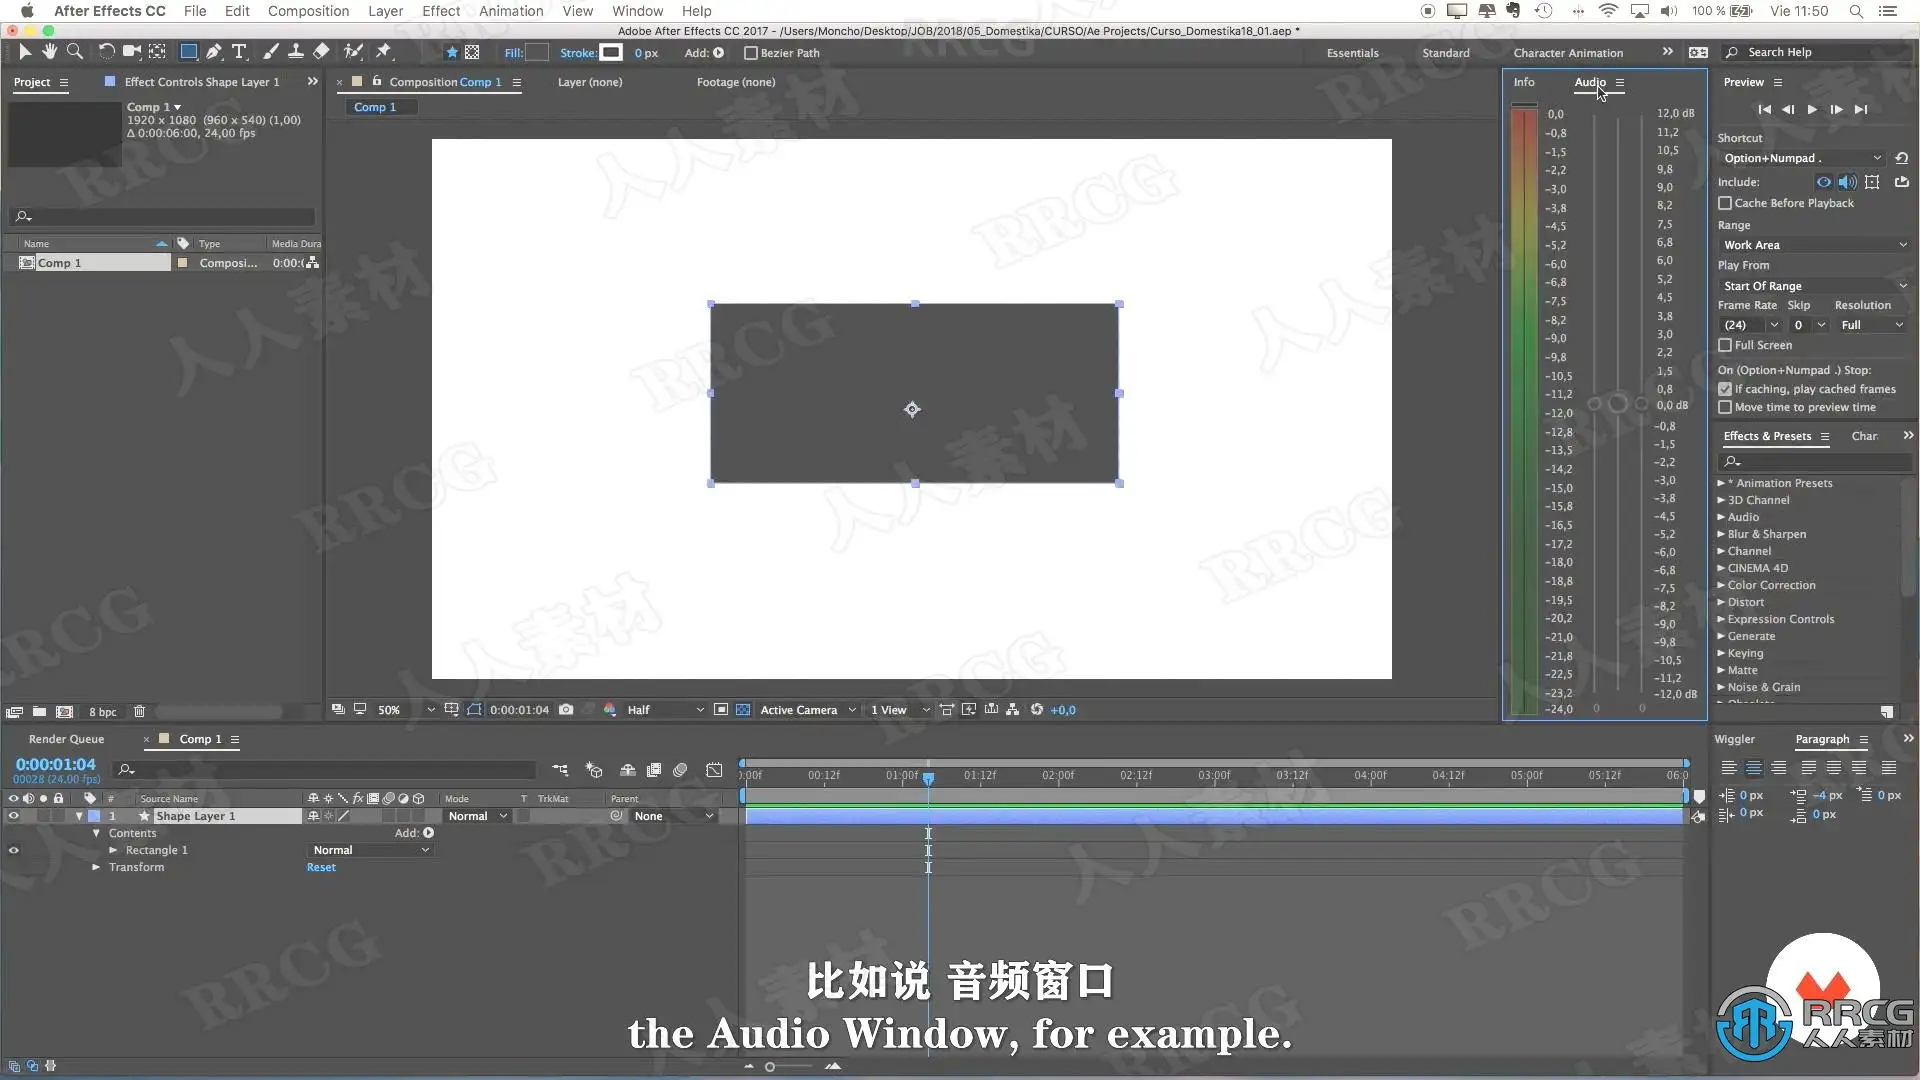Viewport: 1920px width, 1080px height.
Task: Click the snapshot camera icon
Action: (566, 710)
